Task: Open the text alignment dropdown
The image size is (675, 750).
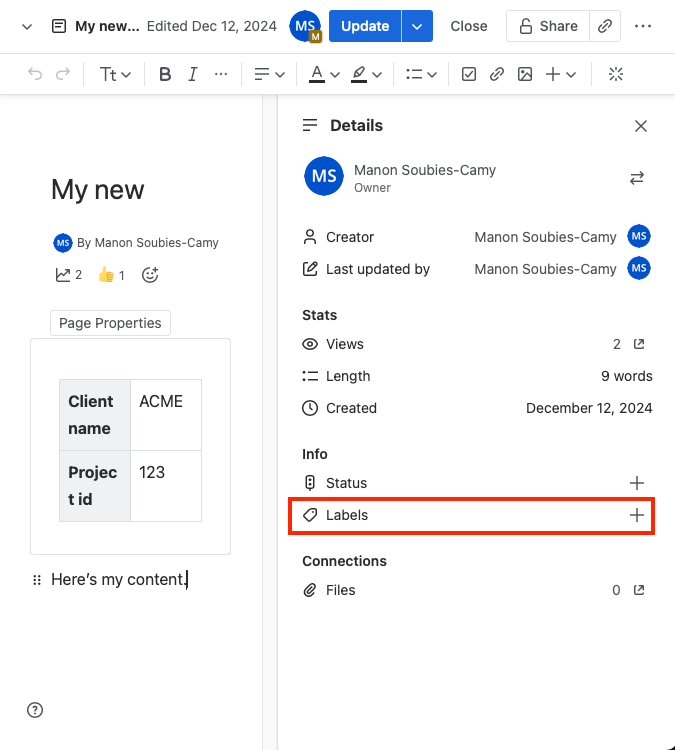Action: tap(269, 74)
